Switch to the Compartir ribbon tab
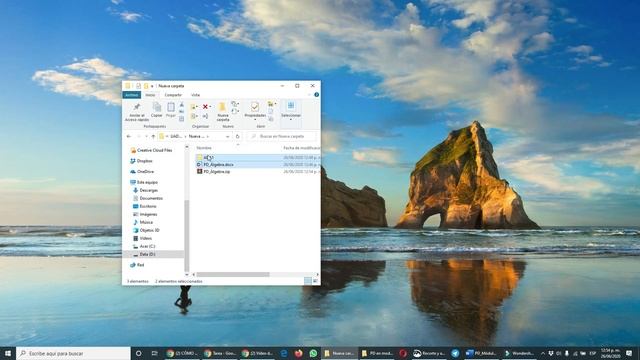640x360 pixels. 173,95
